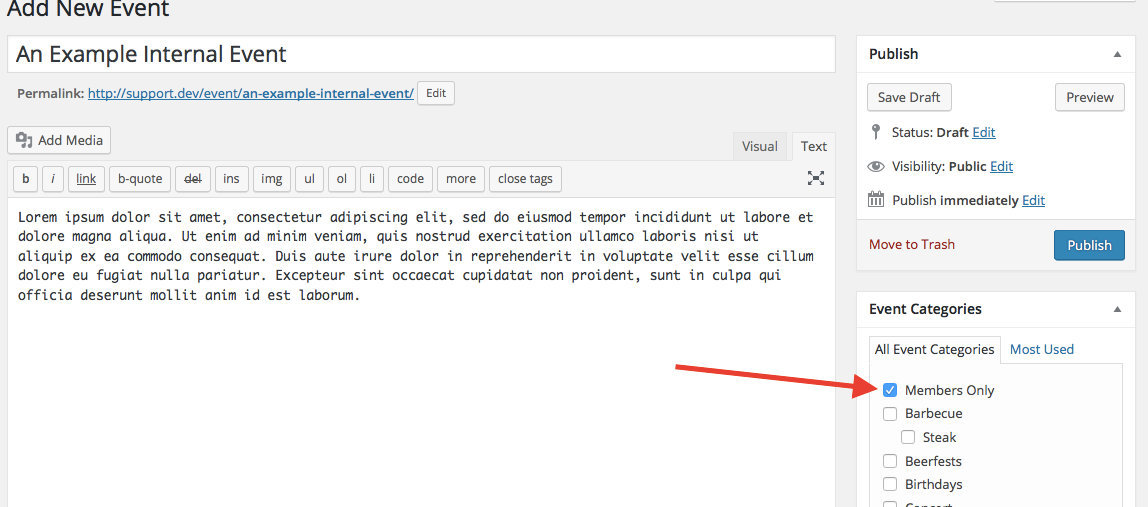Insert a b-quote tag
Viewport: 1148px width, 507px height.
139,179
